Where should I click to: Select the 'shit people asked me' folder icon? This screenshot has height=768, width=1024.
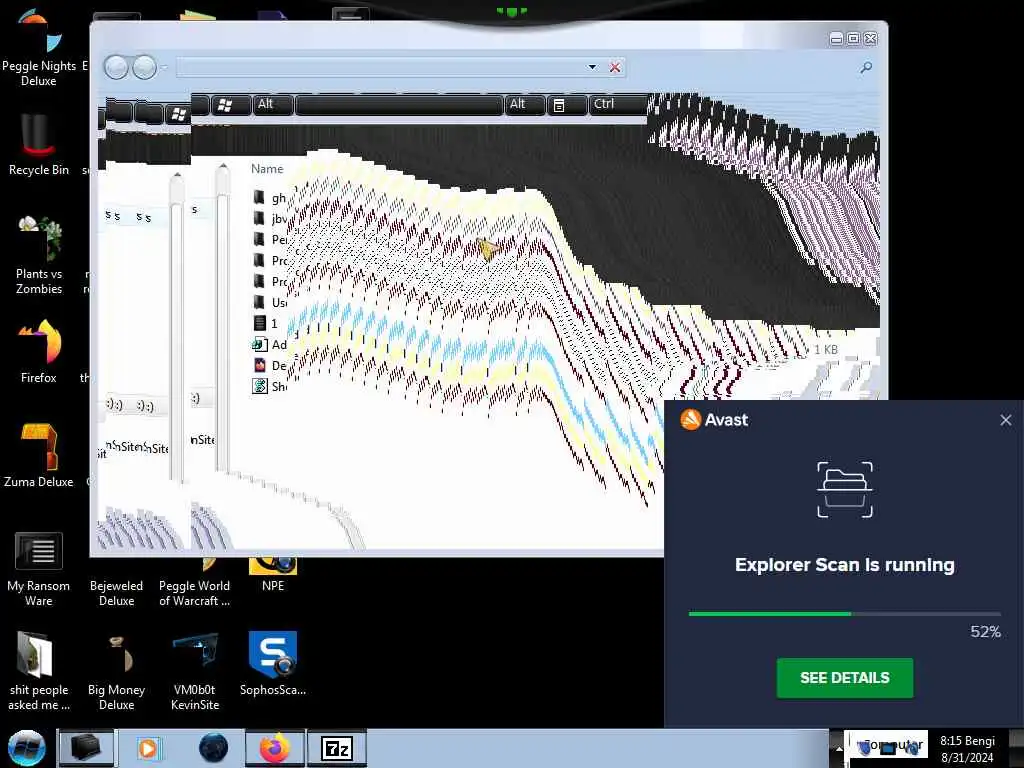click(x=39, y=671)
